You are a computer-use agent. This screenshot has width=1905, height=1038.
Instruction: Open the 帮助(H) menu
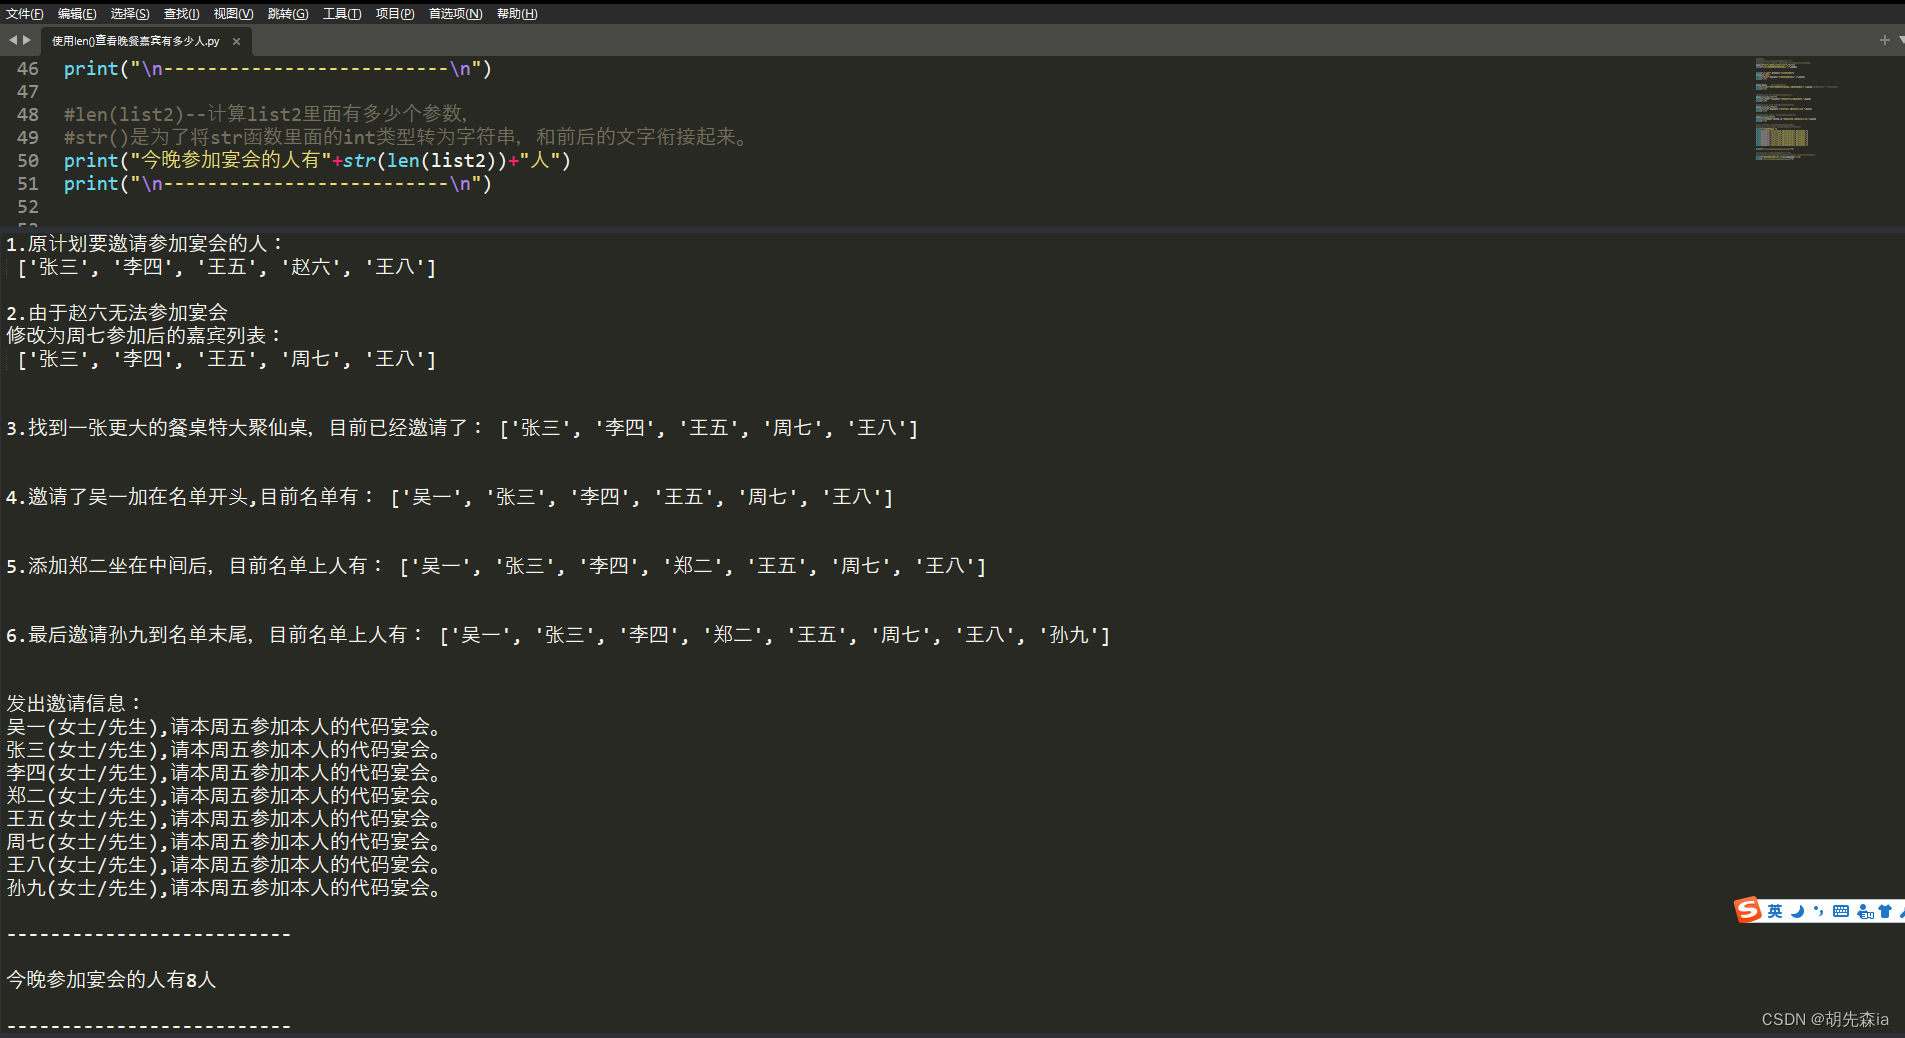coord(516,13)
